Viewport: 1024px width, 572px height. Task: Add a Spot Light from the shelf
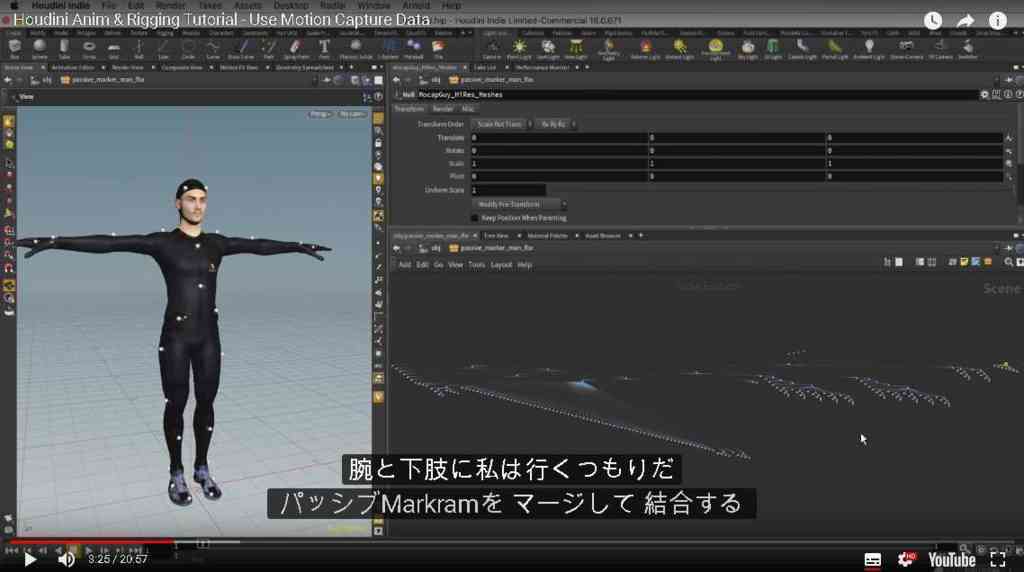(547, 48)
